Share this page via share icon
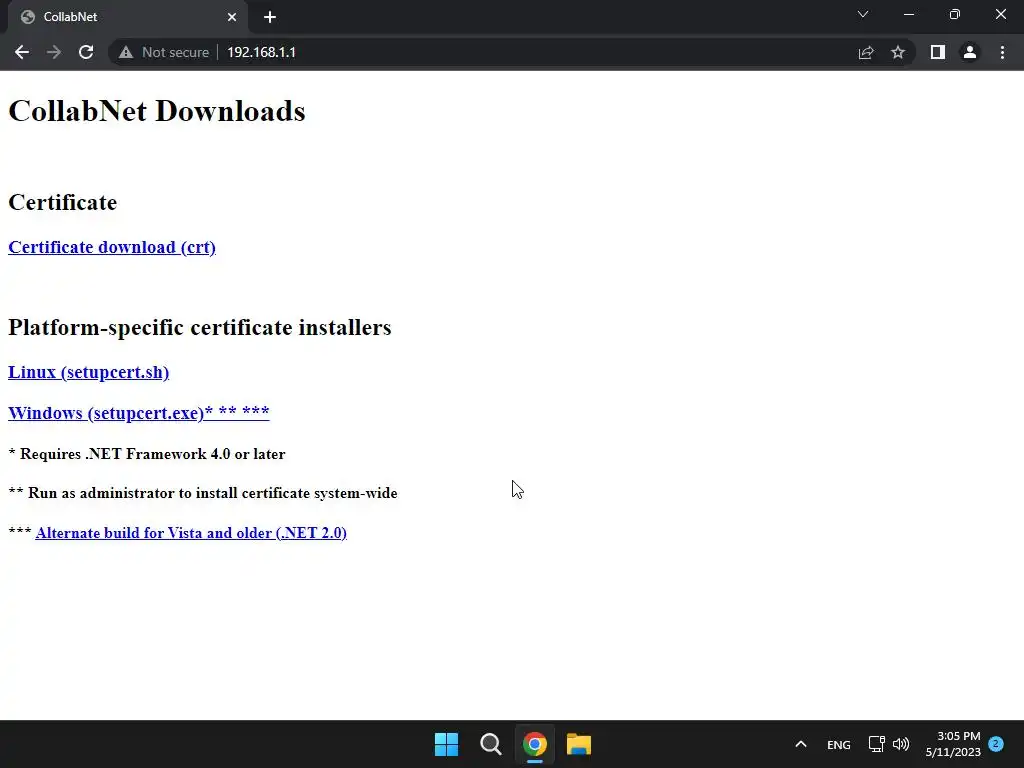 point(866,52)
